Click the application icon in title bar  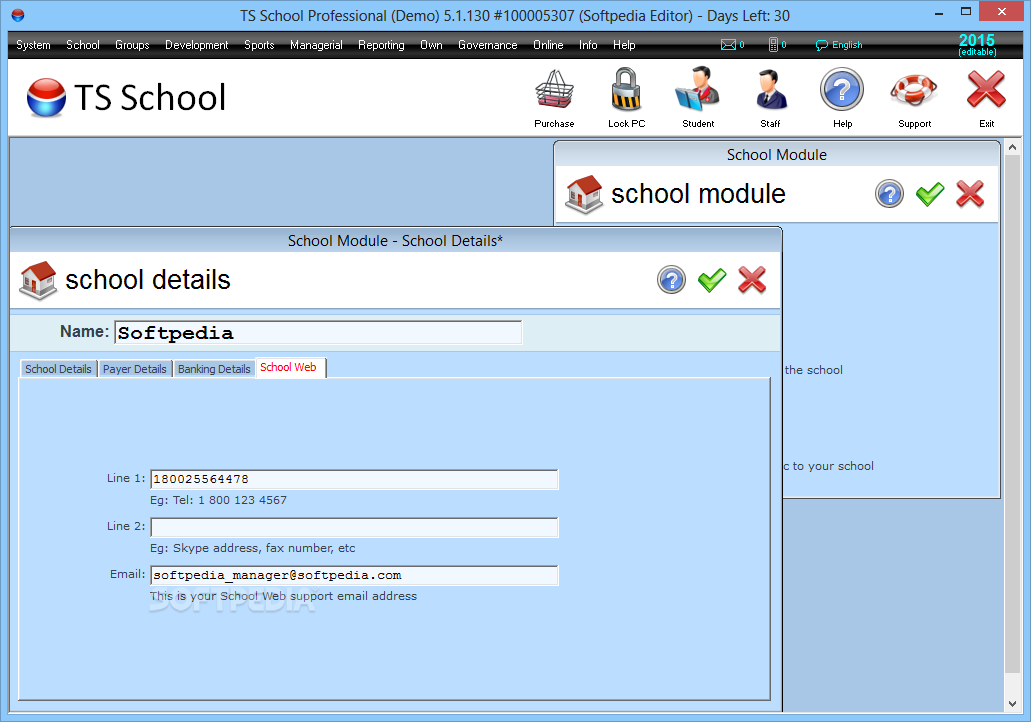pos(18,14)
